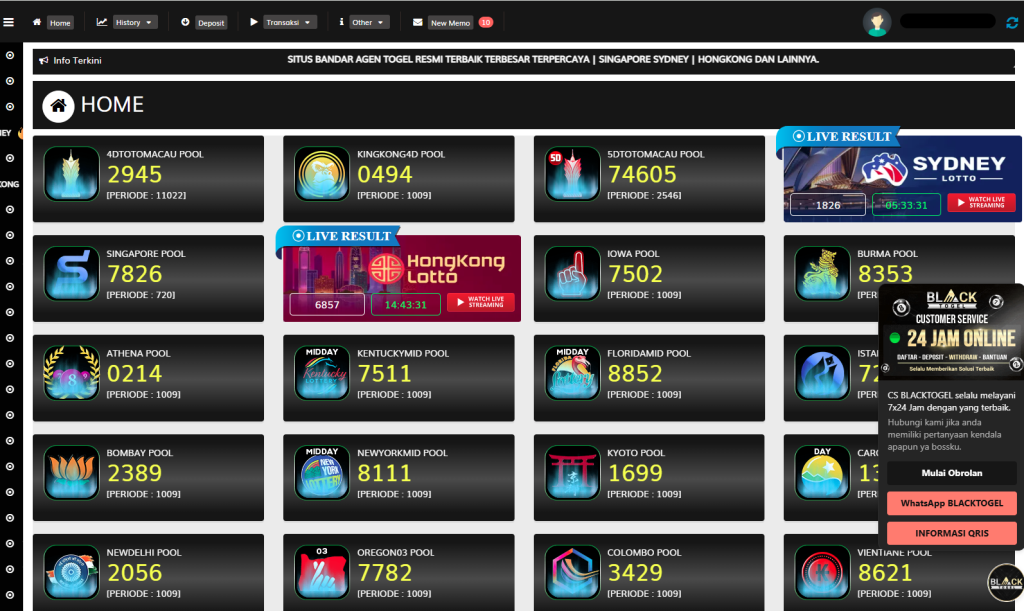Image resolution: width=1024 pixels, height=611 pixels.
Task: Click the round house icon beside HOME
Action: [x=58, y=106]
